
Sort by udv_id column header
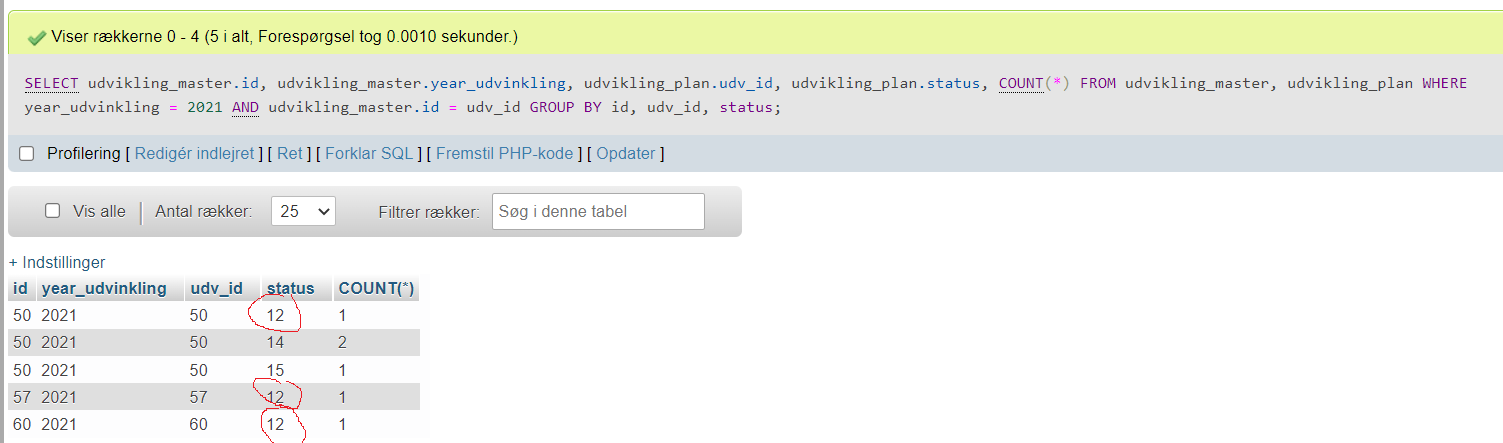coord(216,289)
